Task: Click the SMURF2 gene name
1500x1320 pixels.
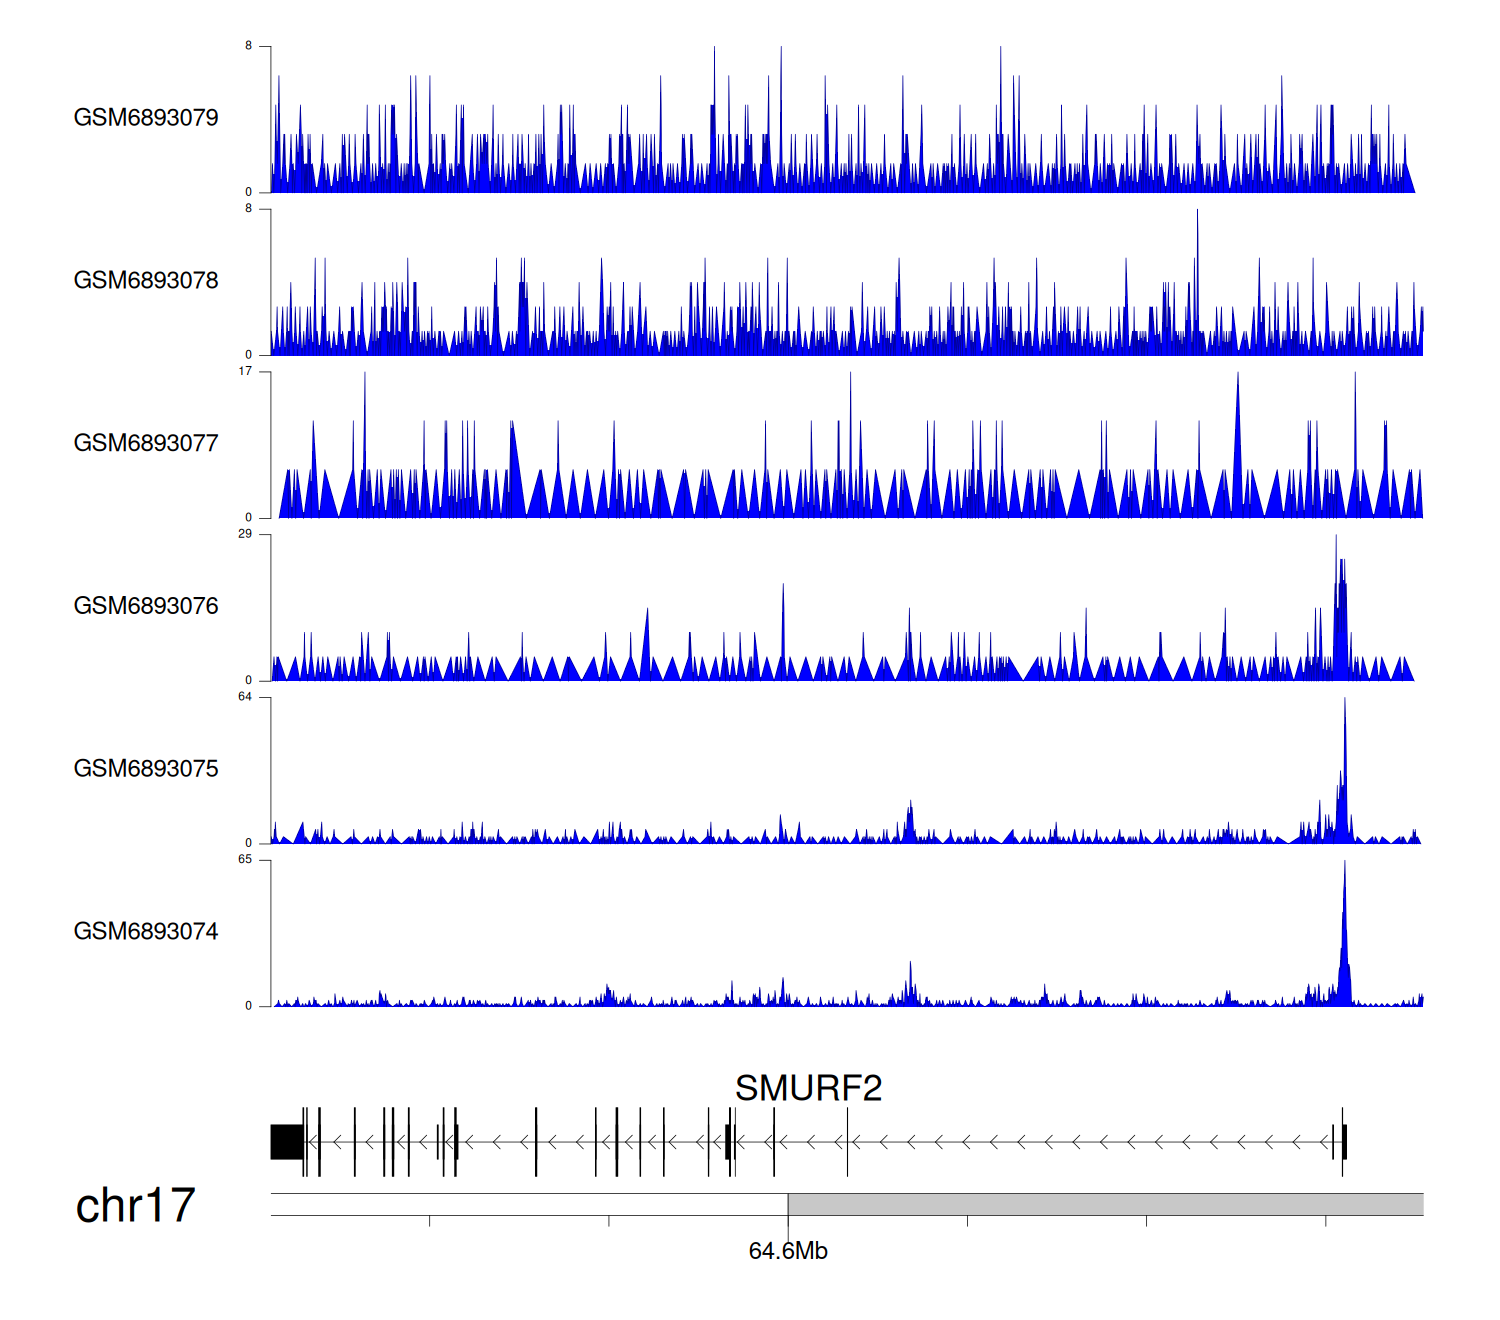Action: point(808,1088)
